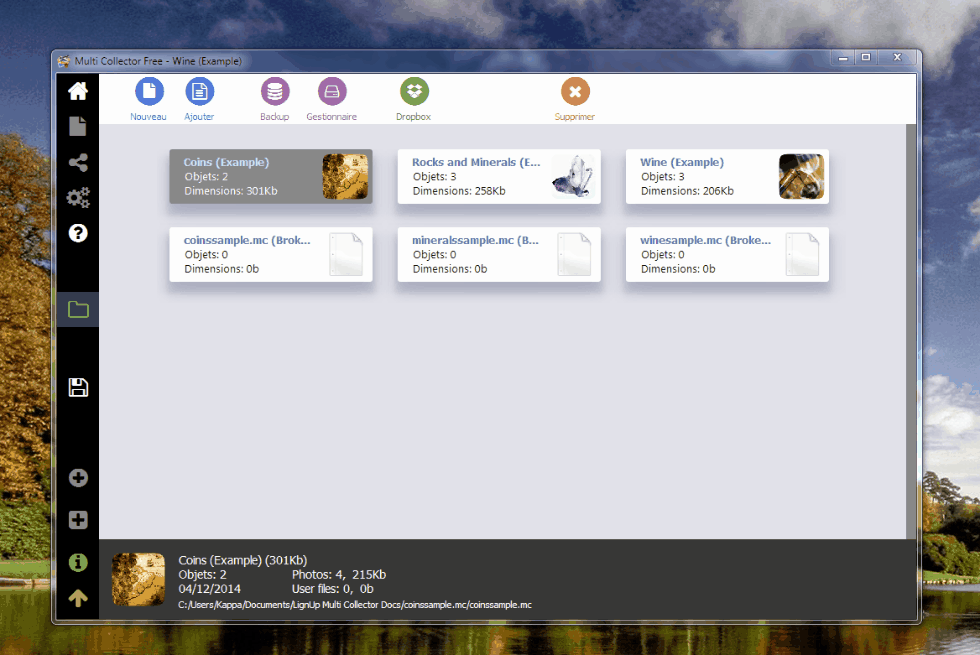Image resolution: width=980 pixels, height=655 pixels.
Task: Click the Coins card thumbnail image
Action: 345,177
